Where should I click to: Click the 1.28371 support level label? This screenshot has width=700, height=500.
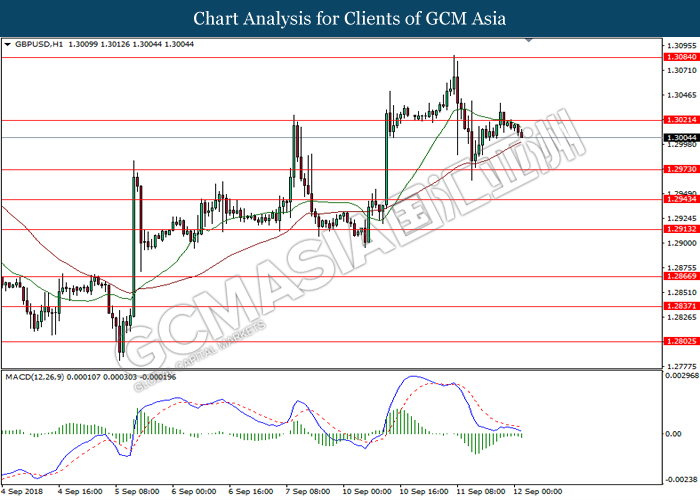pos(681,306)
